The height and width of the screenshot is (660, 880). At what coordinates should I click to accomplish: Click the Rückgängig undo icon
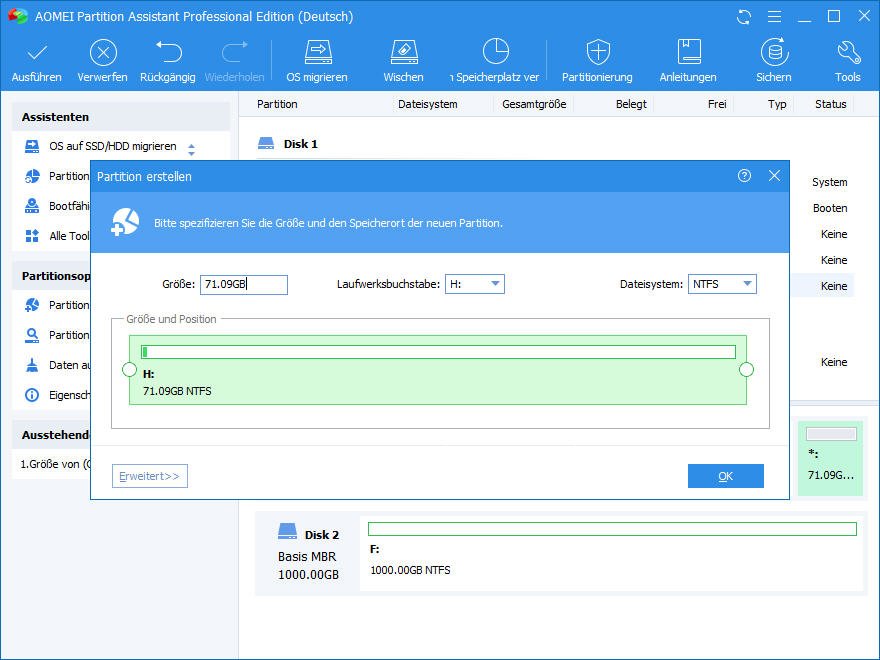(168, 52)
